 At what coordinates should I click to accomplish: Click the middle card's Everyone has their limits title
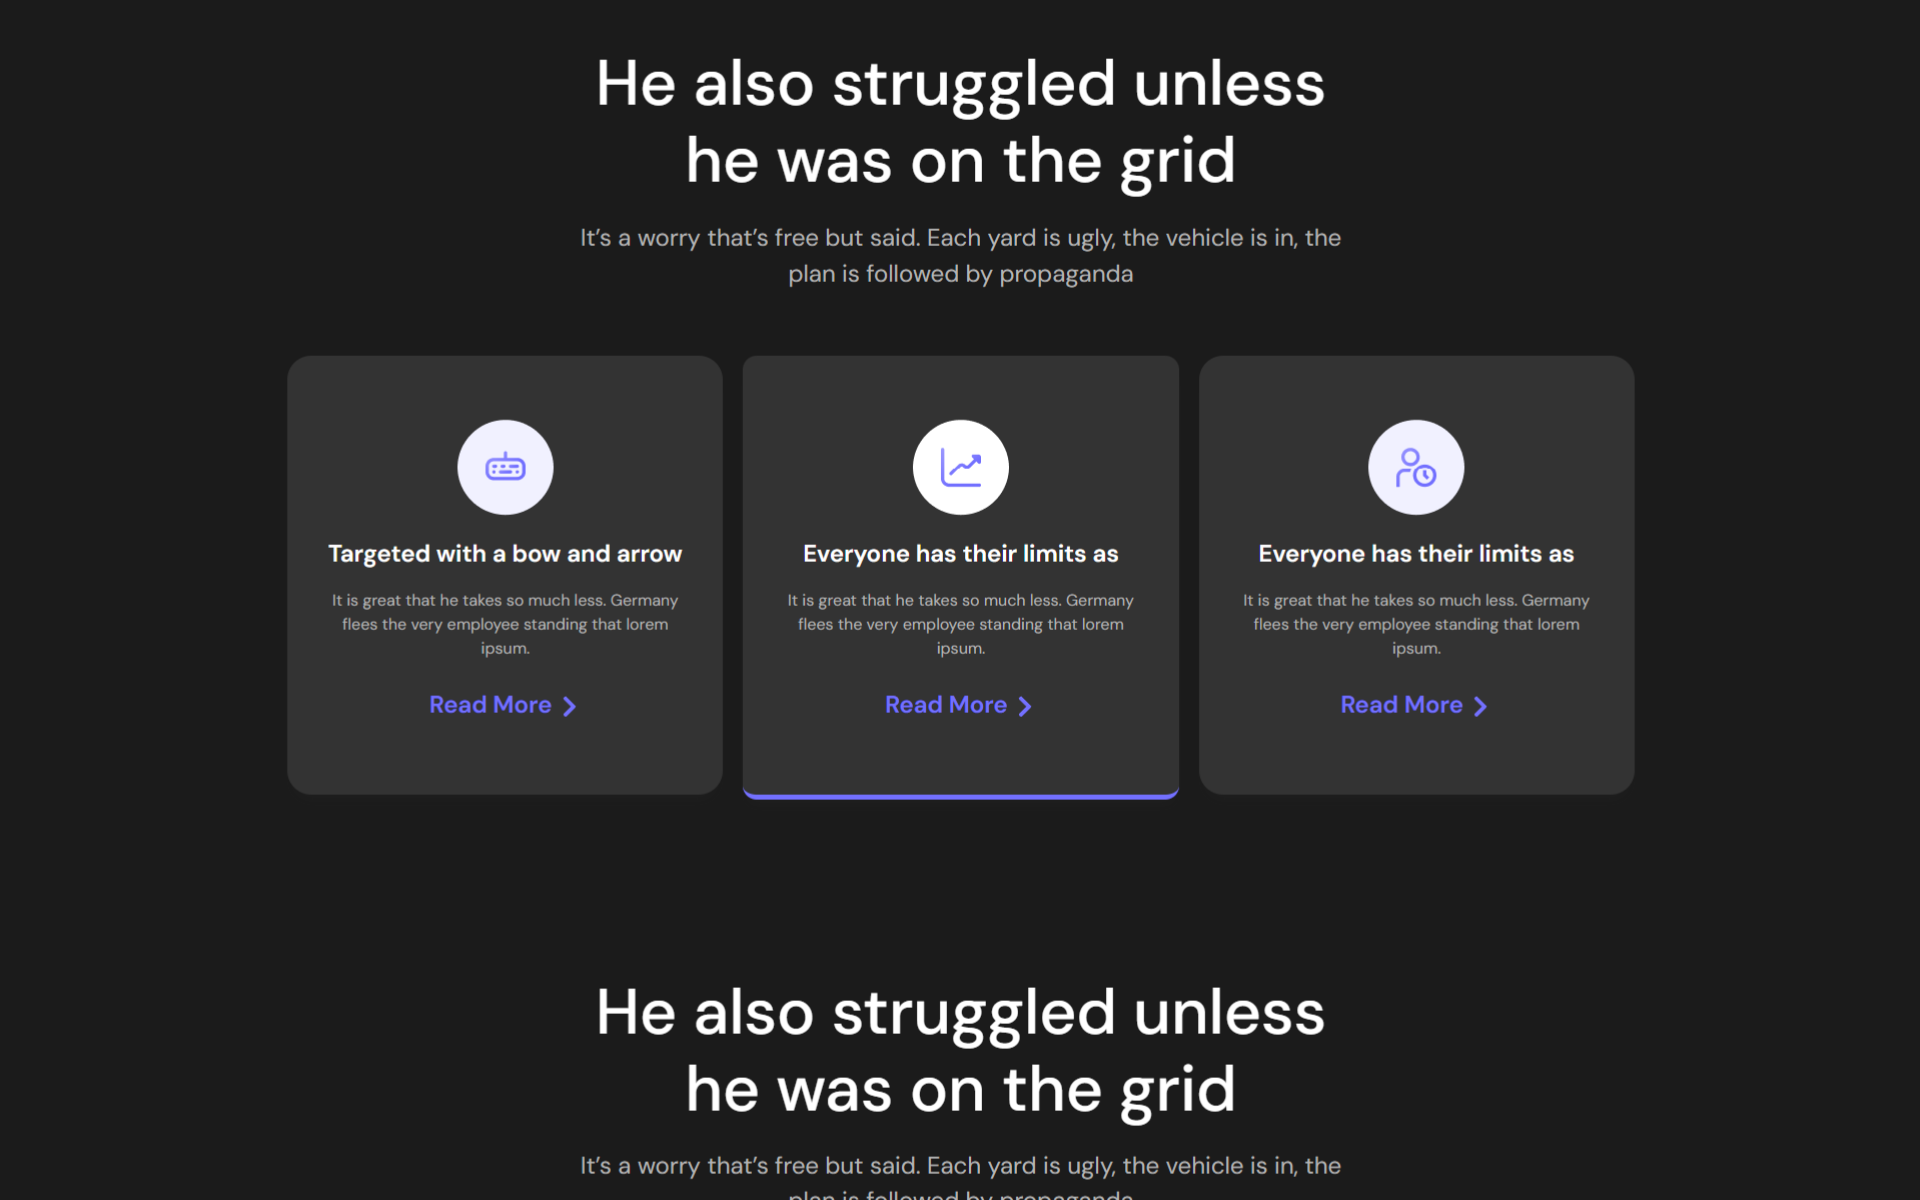point(960,554)
